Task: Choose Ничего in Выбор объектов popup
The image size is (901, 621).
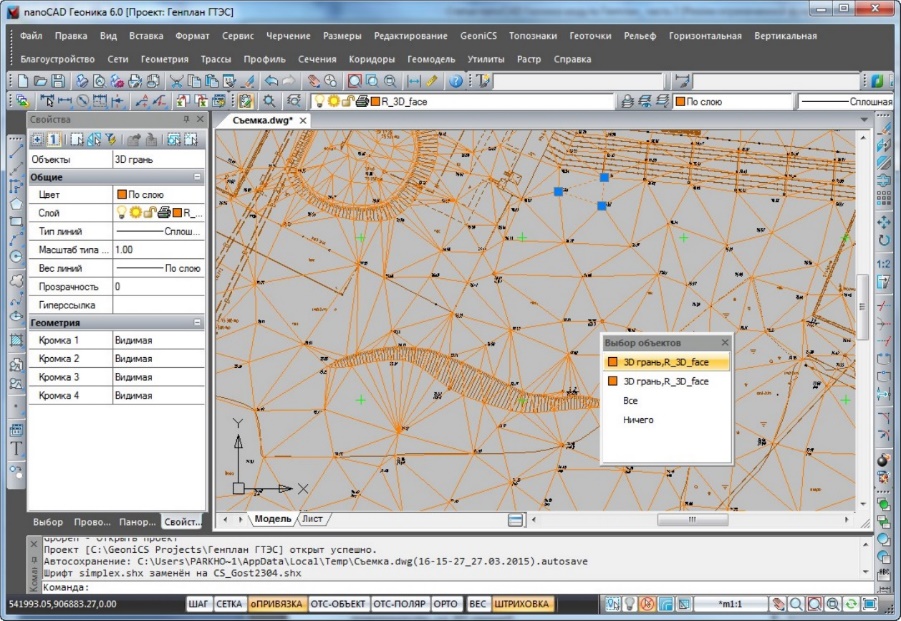Action: [x=638, y=420]
